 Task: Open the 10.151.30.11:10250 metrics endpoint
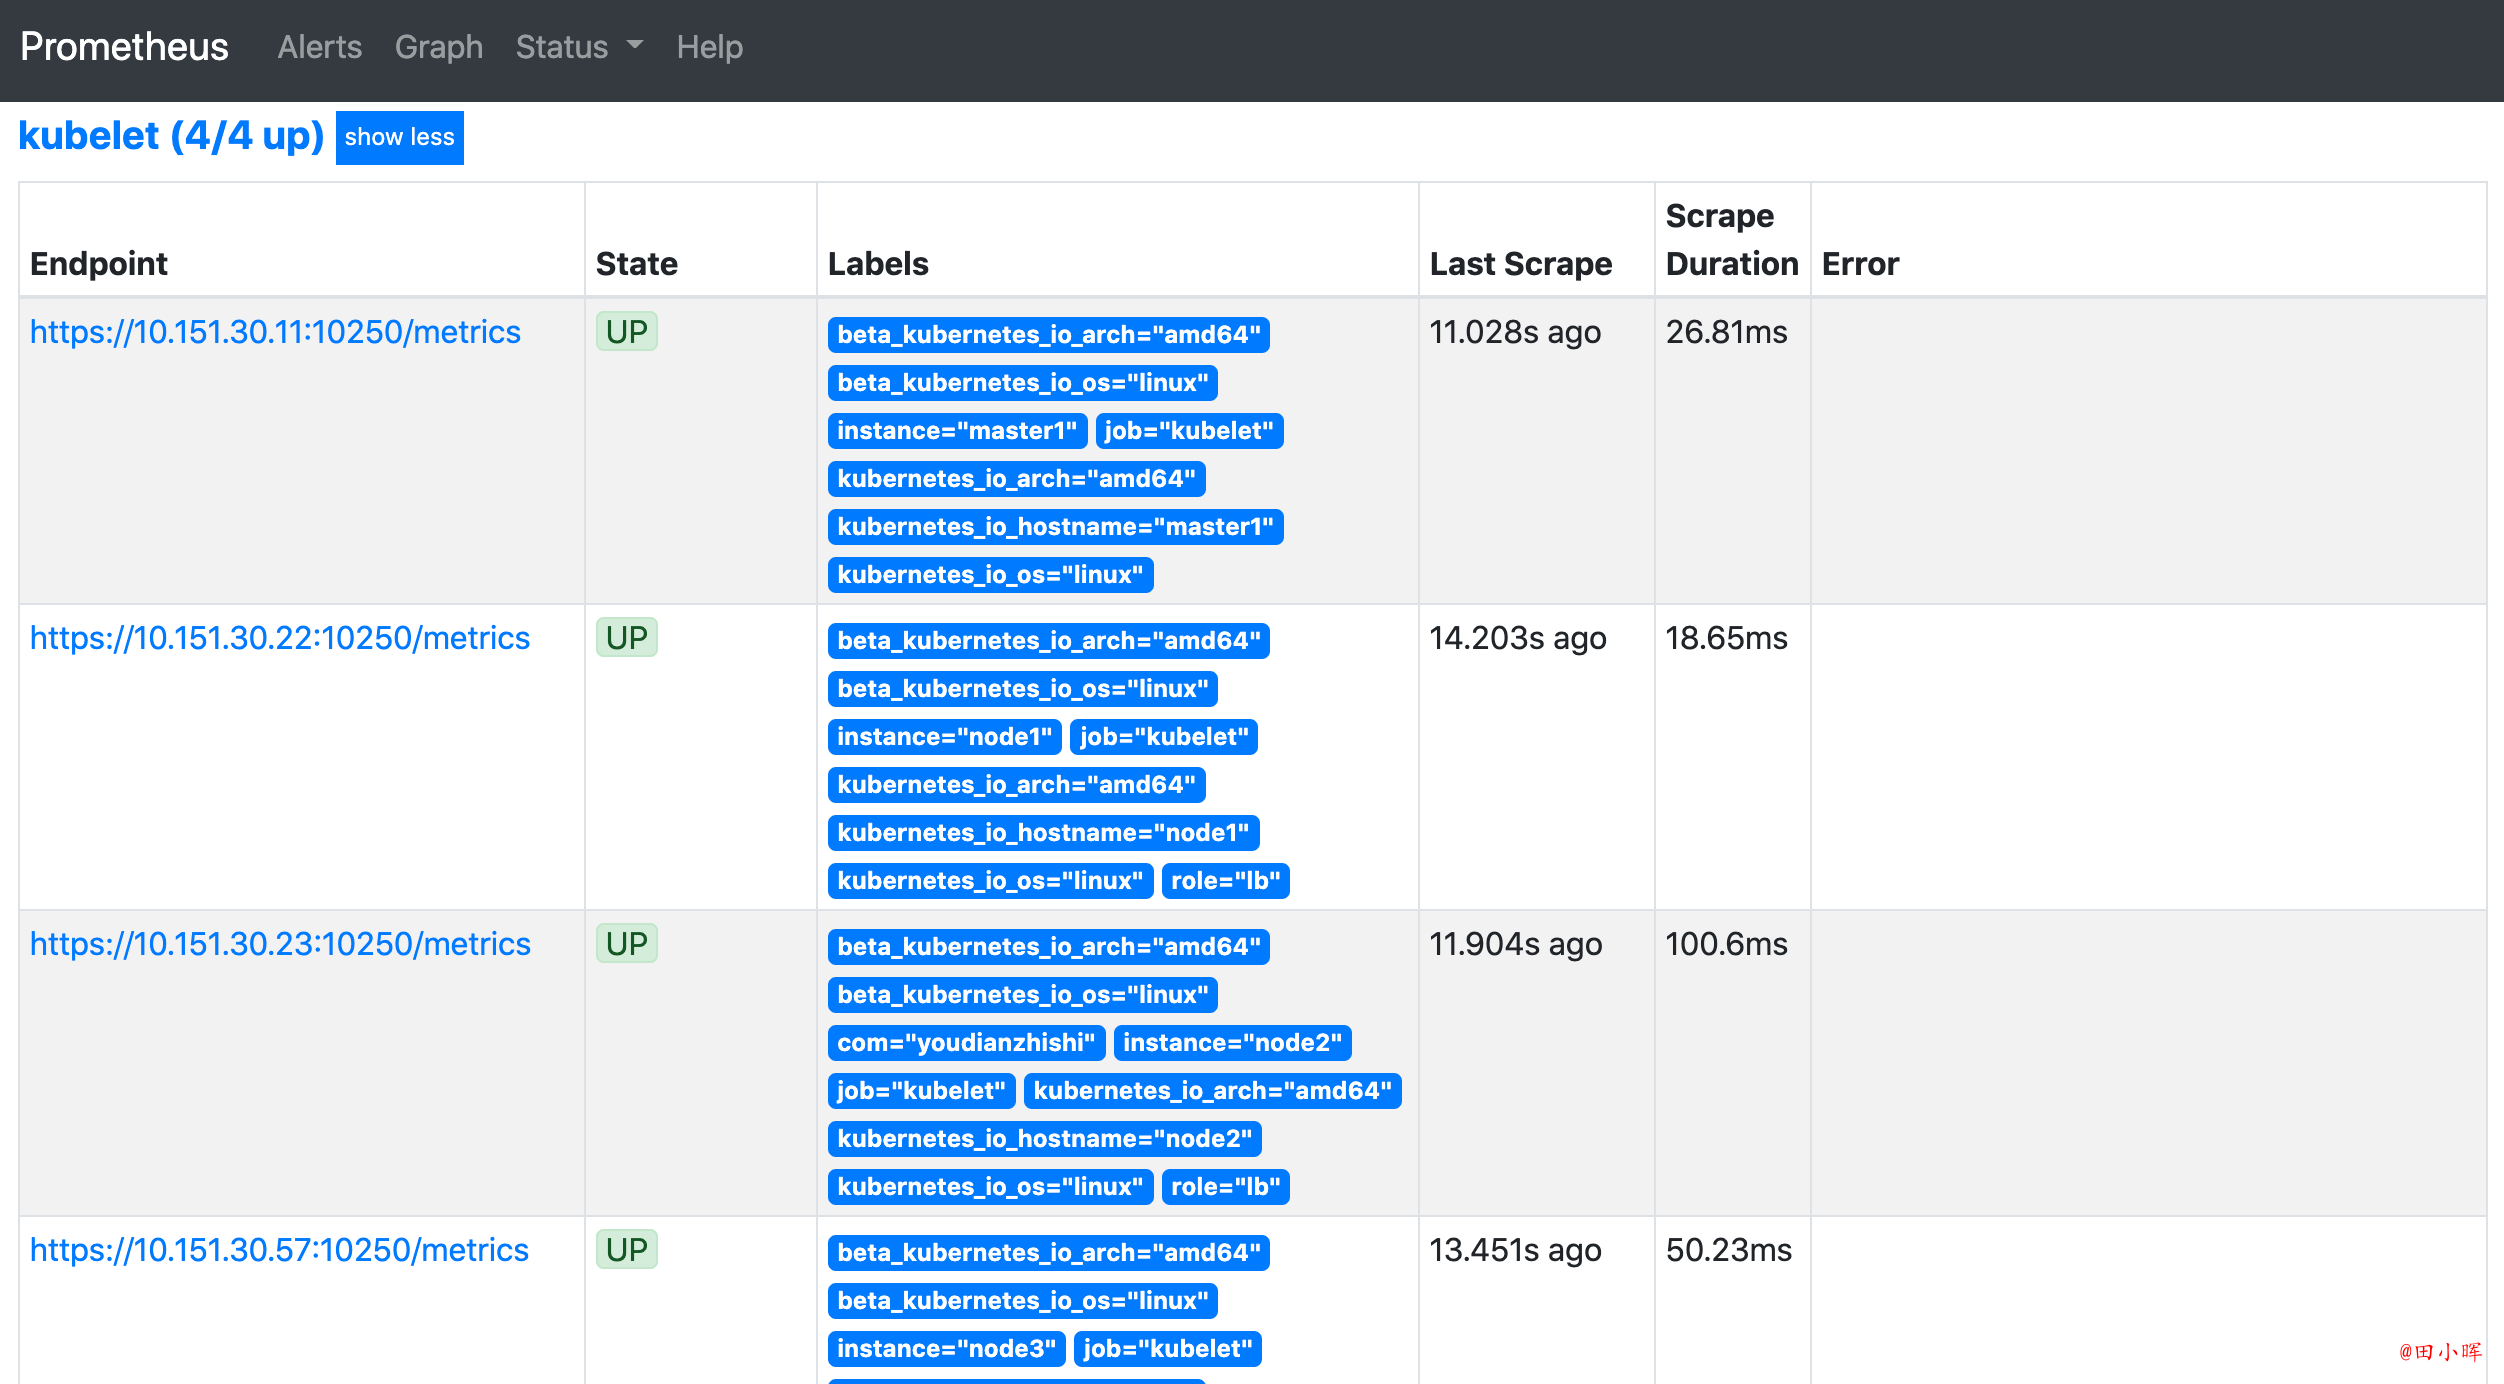[x=275, y=332]
